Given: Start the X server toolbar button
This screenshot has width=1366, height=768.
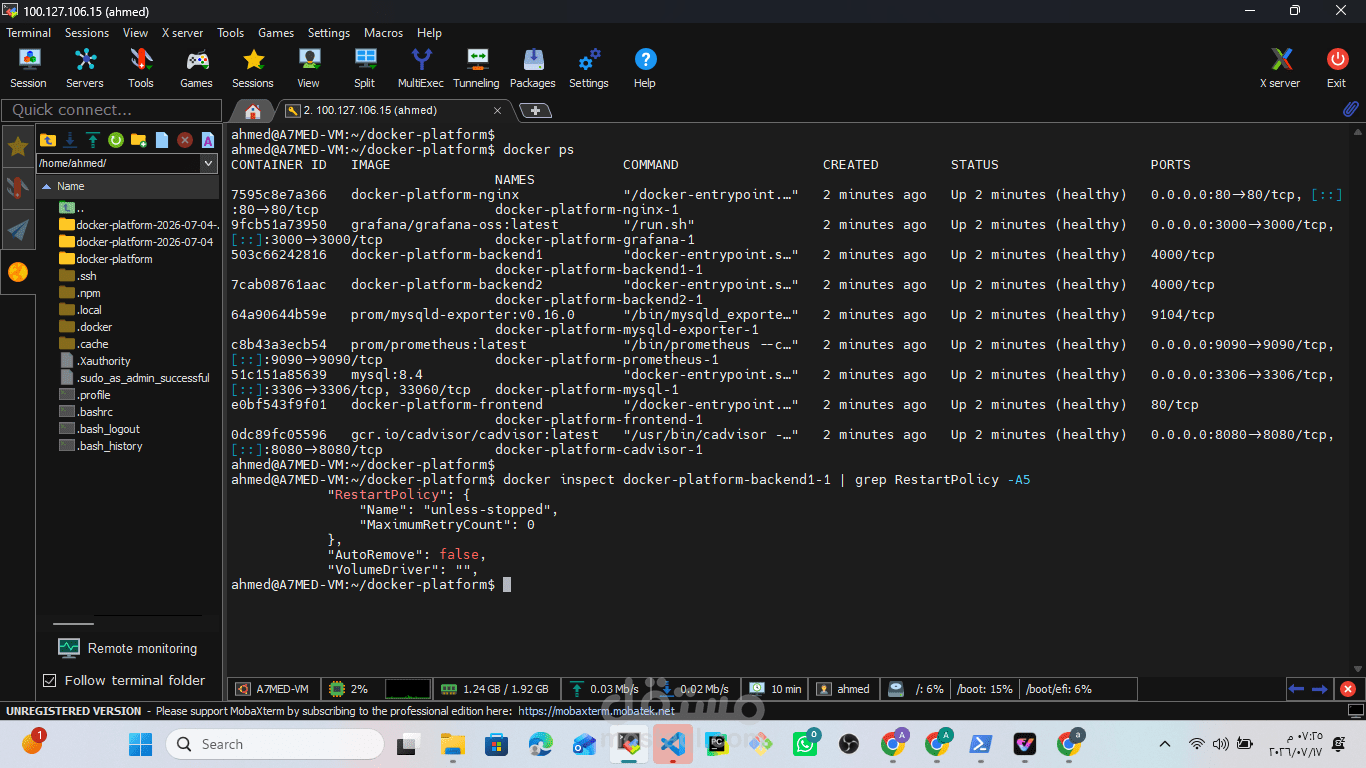Looking at the screenshot, I should (1280, 68).
